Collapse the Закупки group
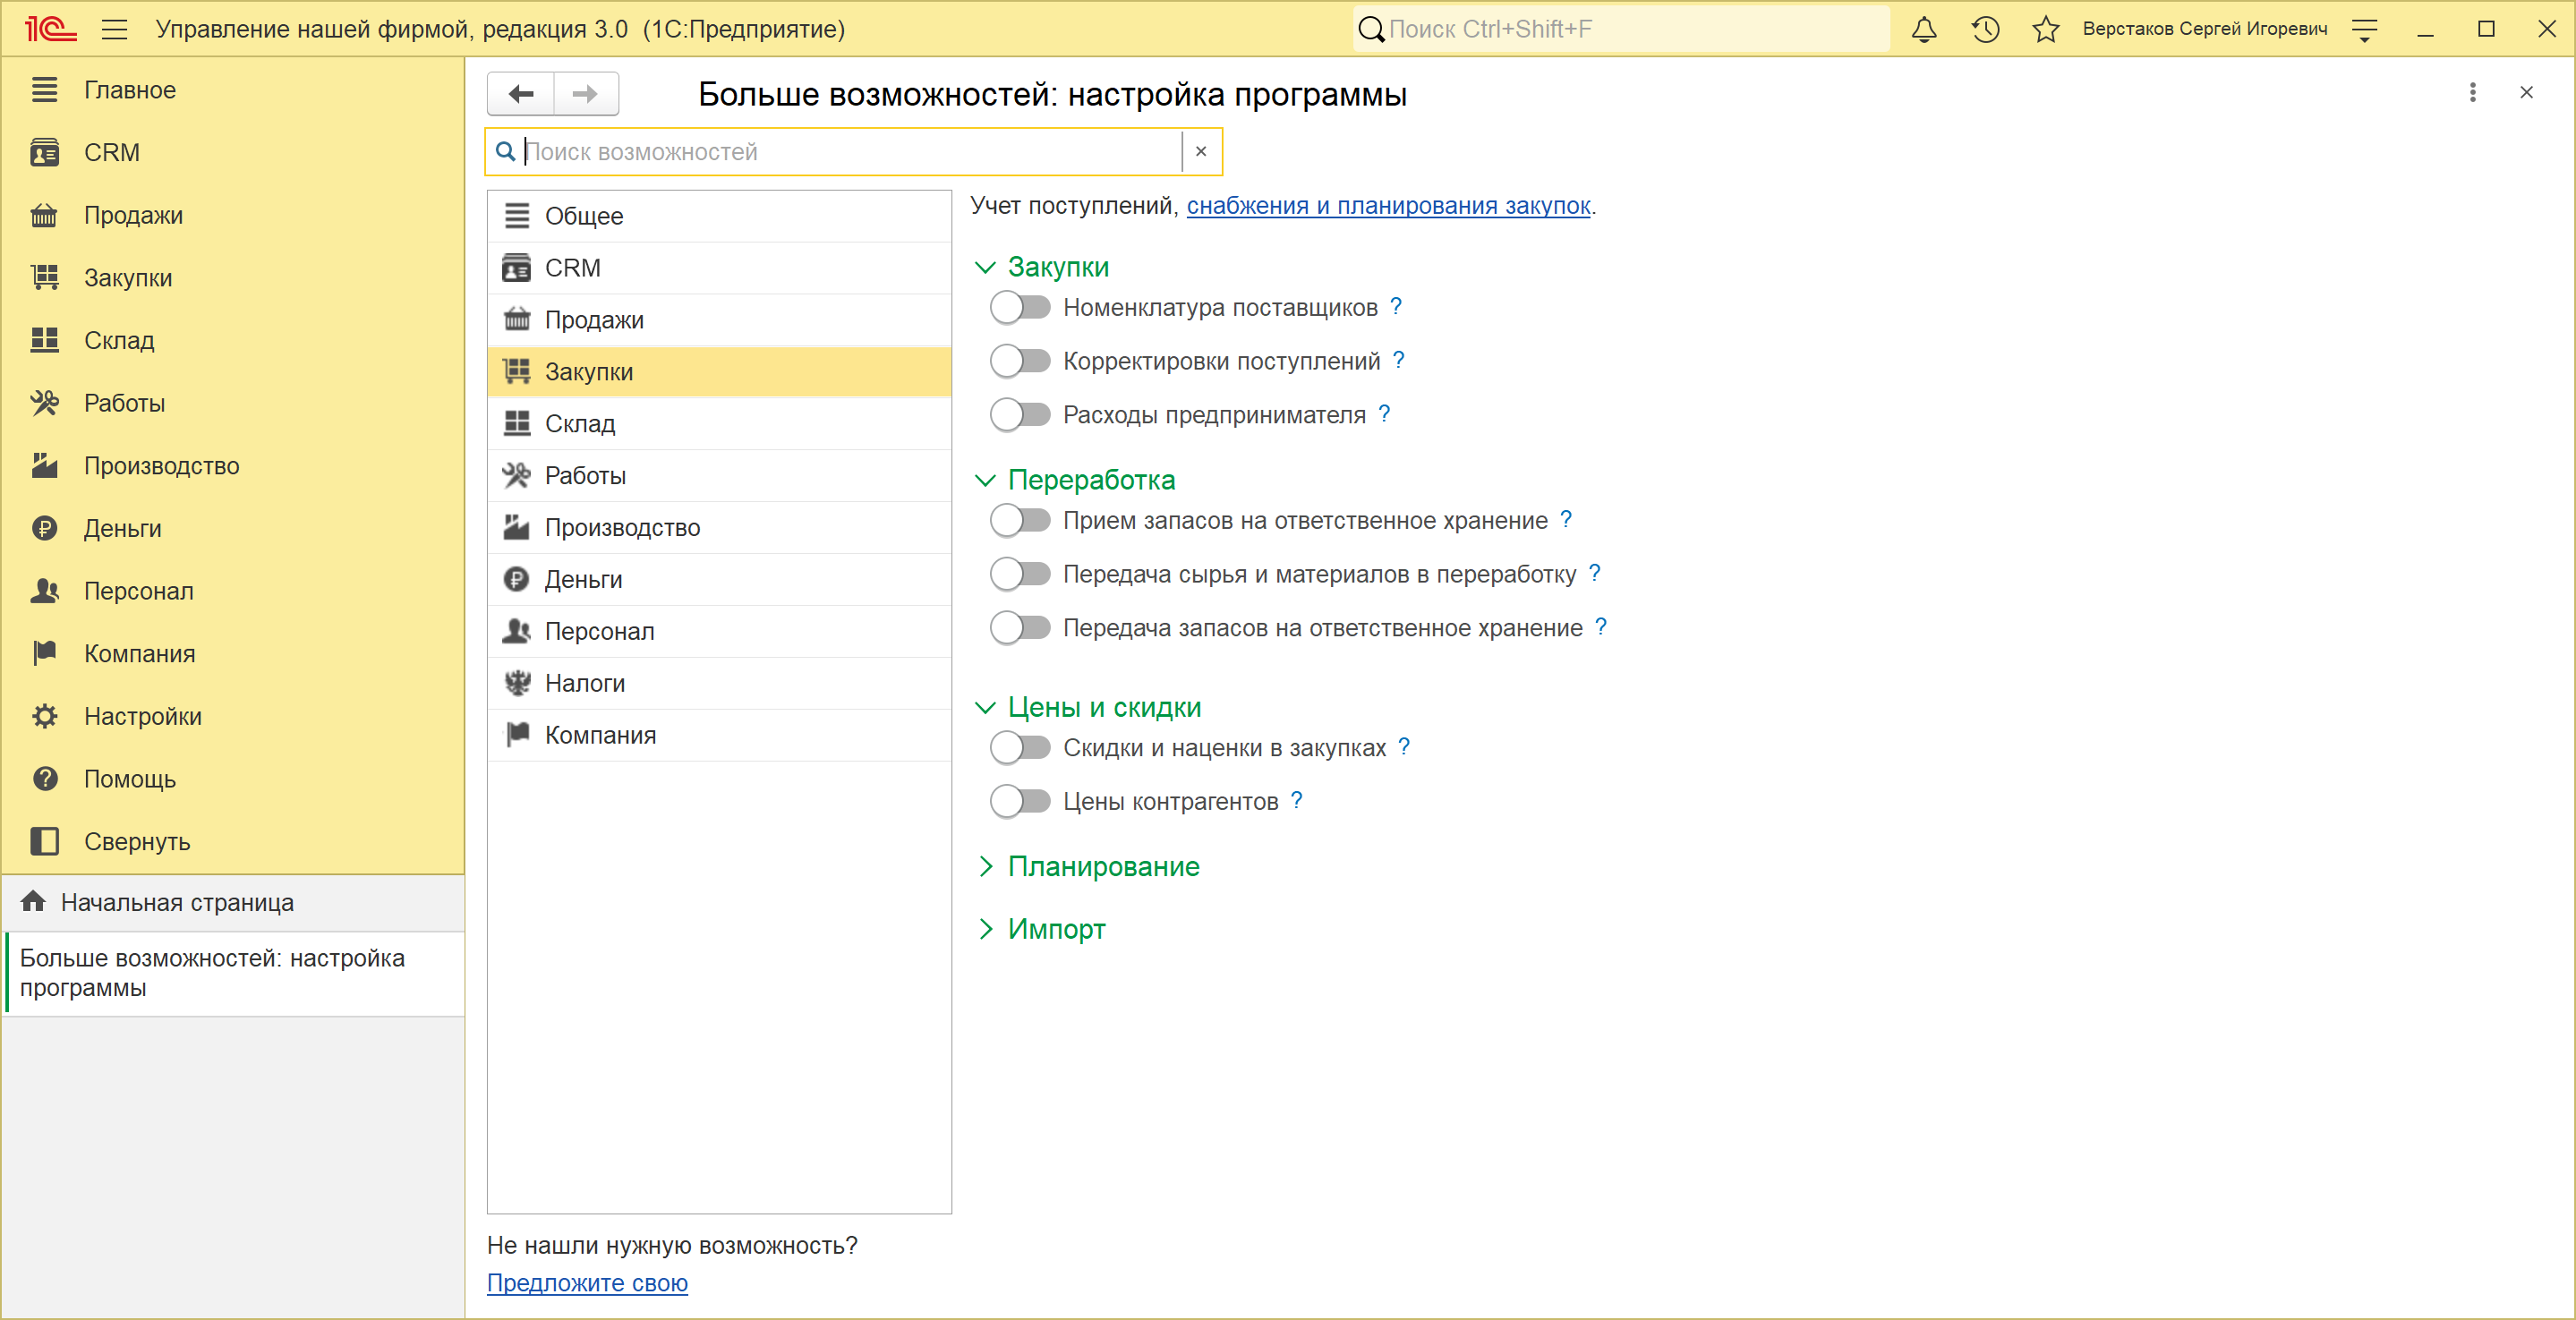The height and width of the screenshot is (1320, 2576). 985,267
